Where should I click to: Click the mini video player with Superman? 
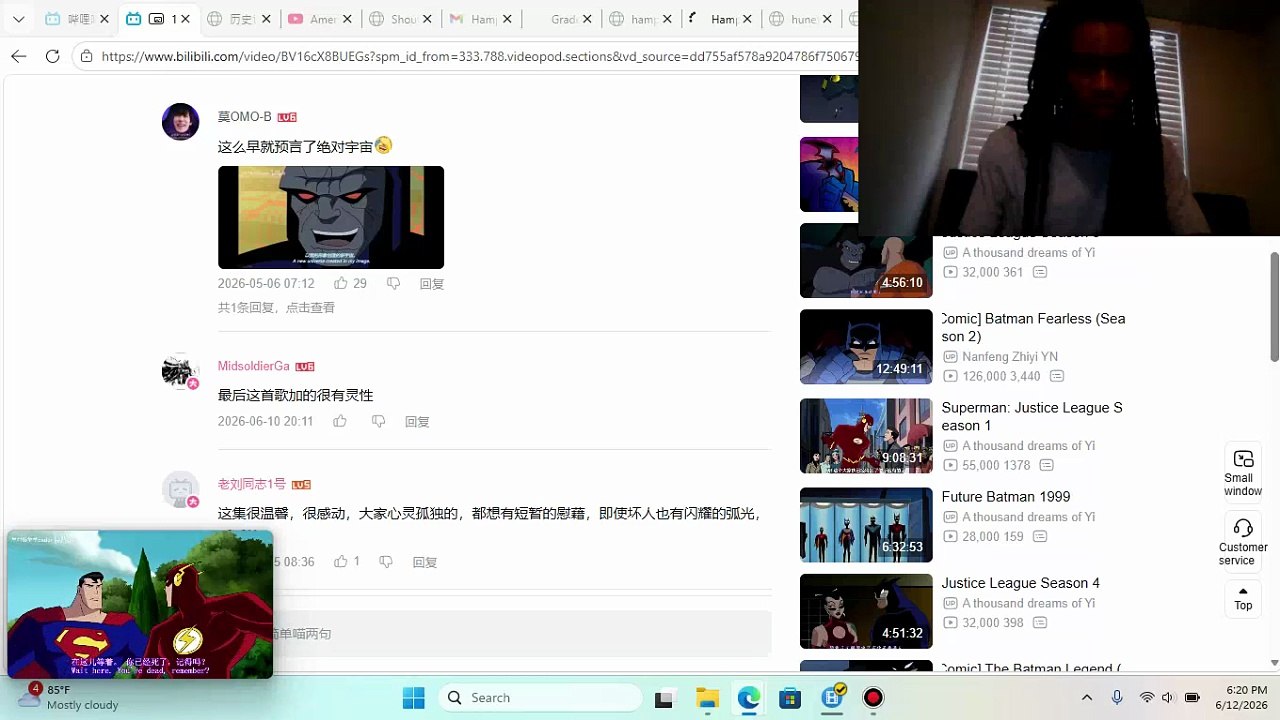[139, 605]
